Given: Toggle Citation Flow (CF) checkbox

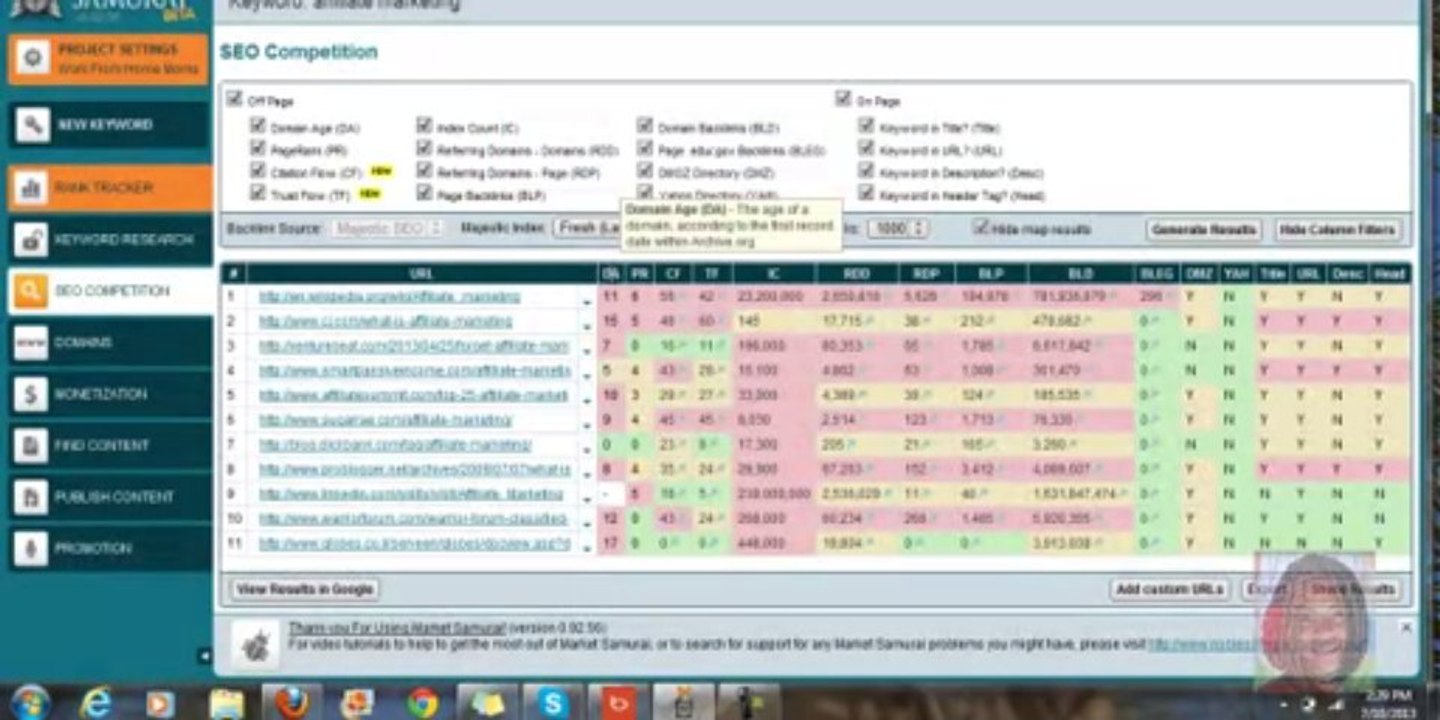Looking at the screenshot, I should (x=259, y=171).
